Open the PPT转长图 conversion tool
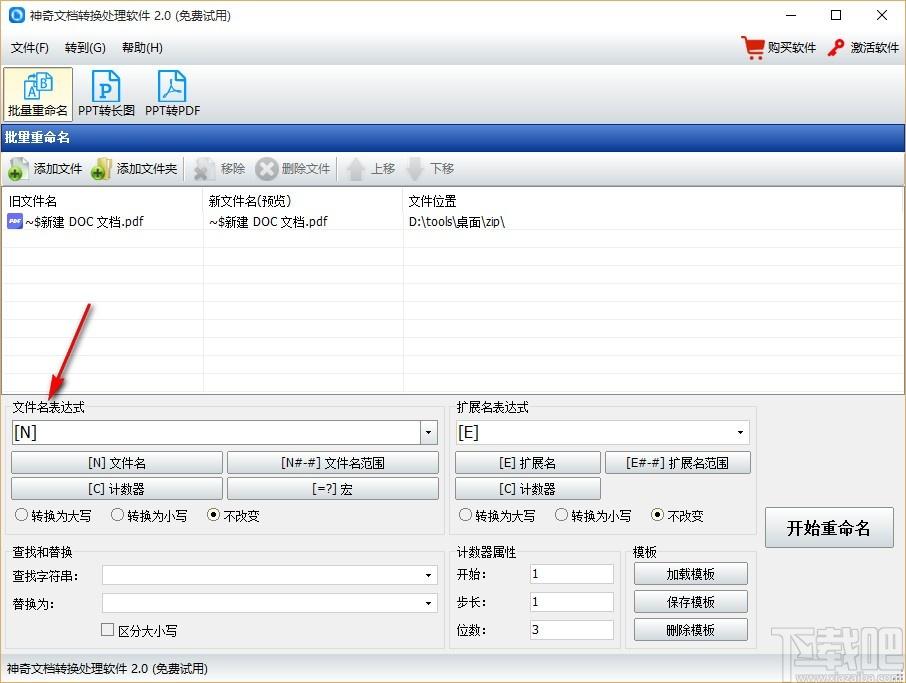 [x=105, y=88]
